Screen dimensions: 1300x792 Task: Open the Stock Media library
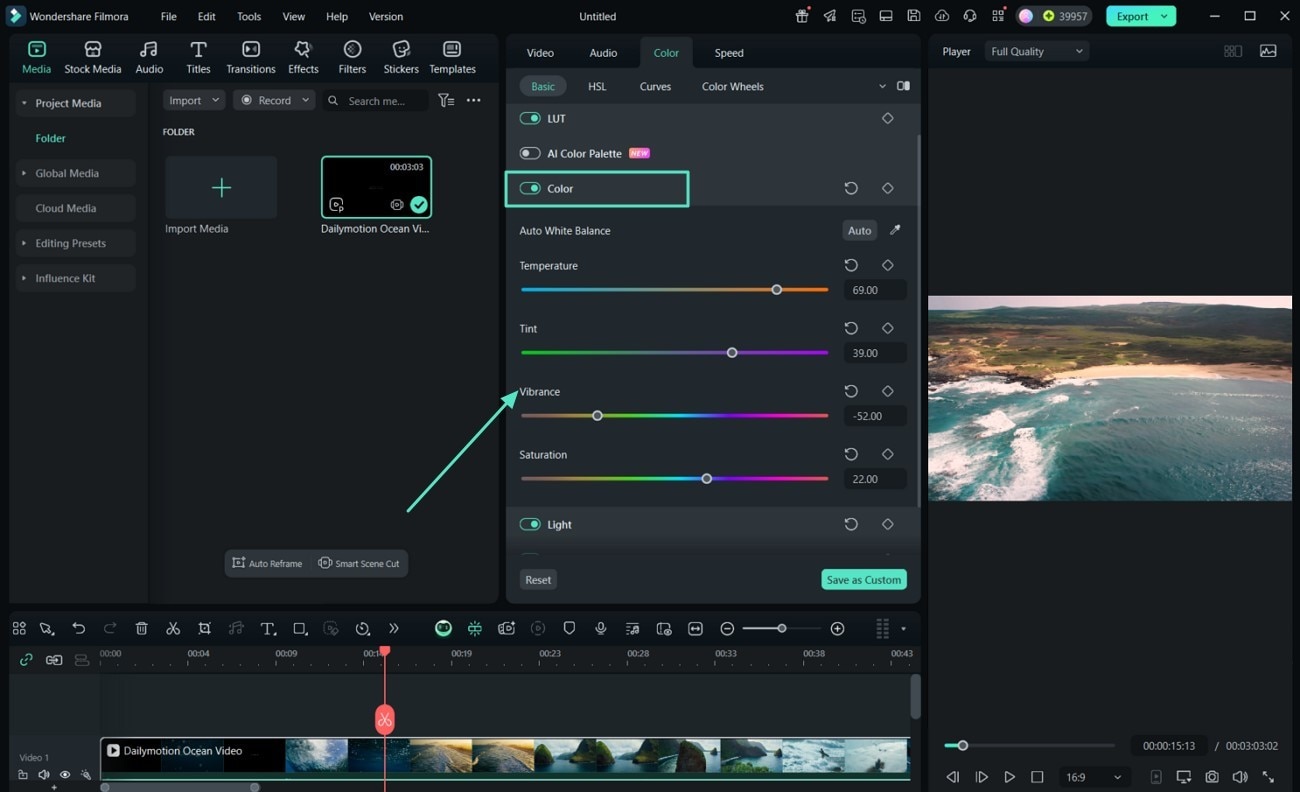click(x=93, y=58)
